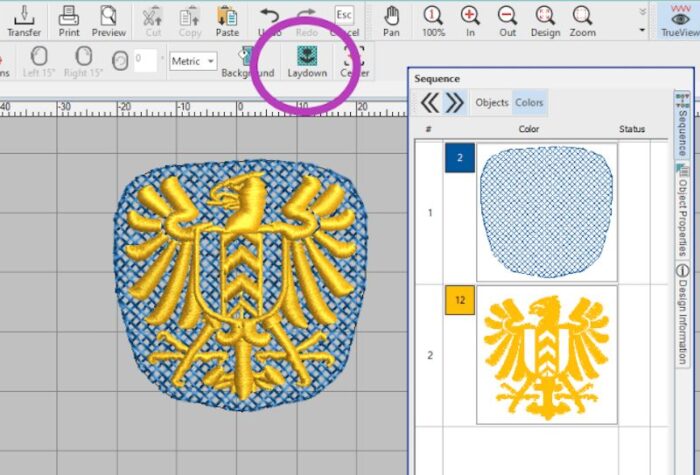The height and width of the screenshot is (475, 700).
Task: Zoom to 100% view
Action: point(433,20)
